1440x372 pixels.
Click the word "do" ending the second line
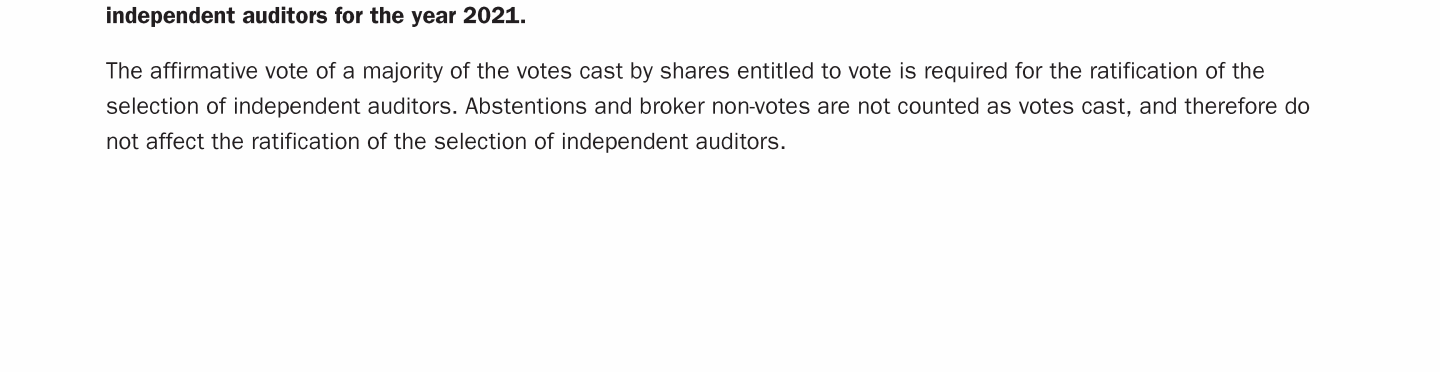pos(1297,106)
